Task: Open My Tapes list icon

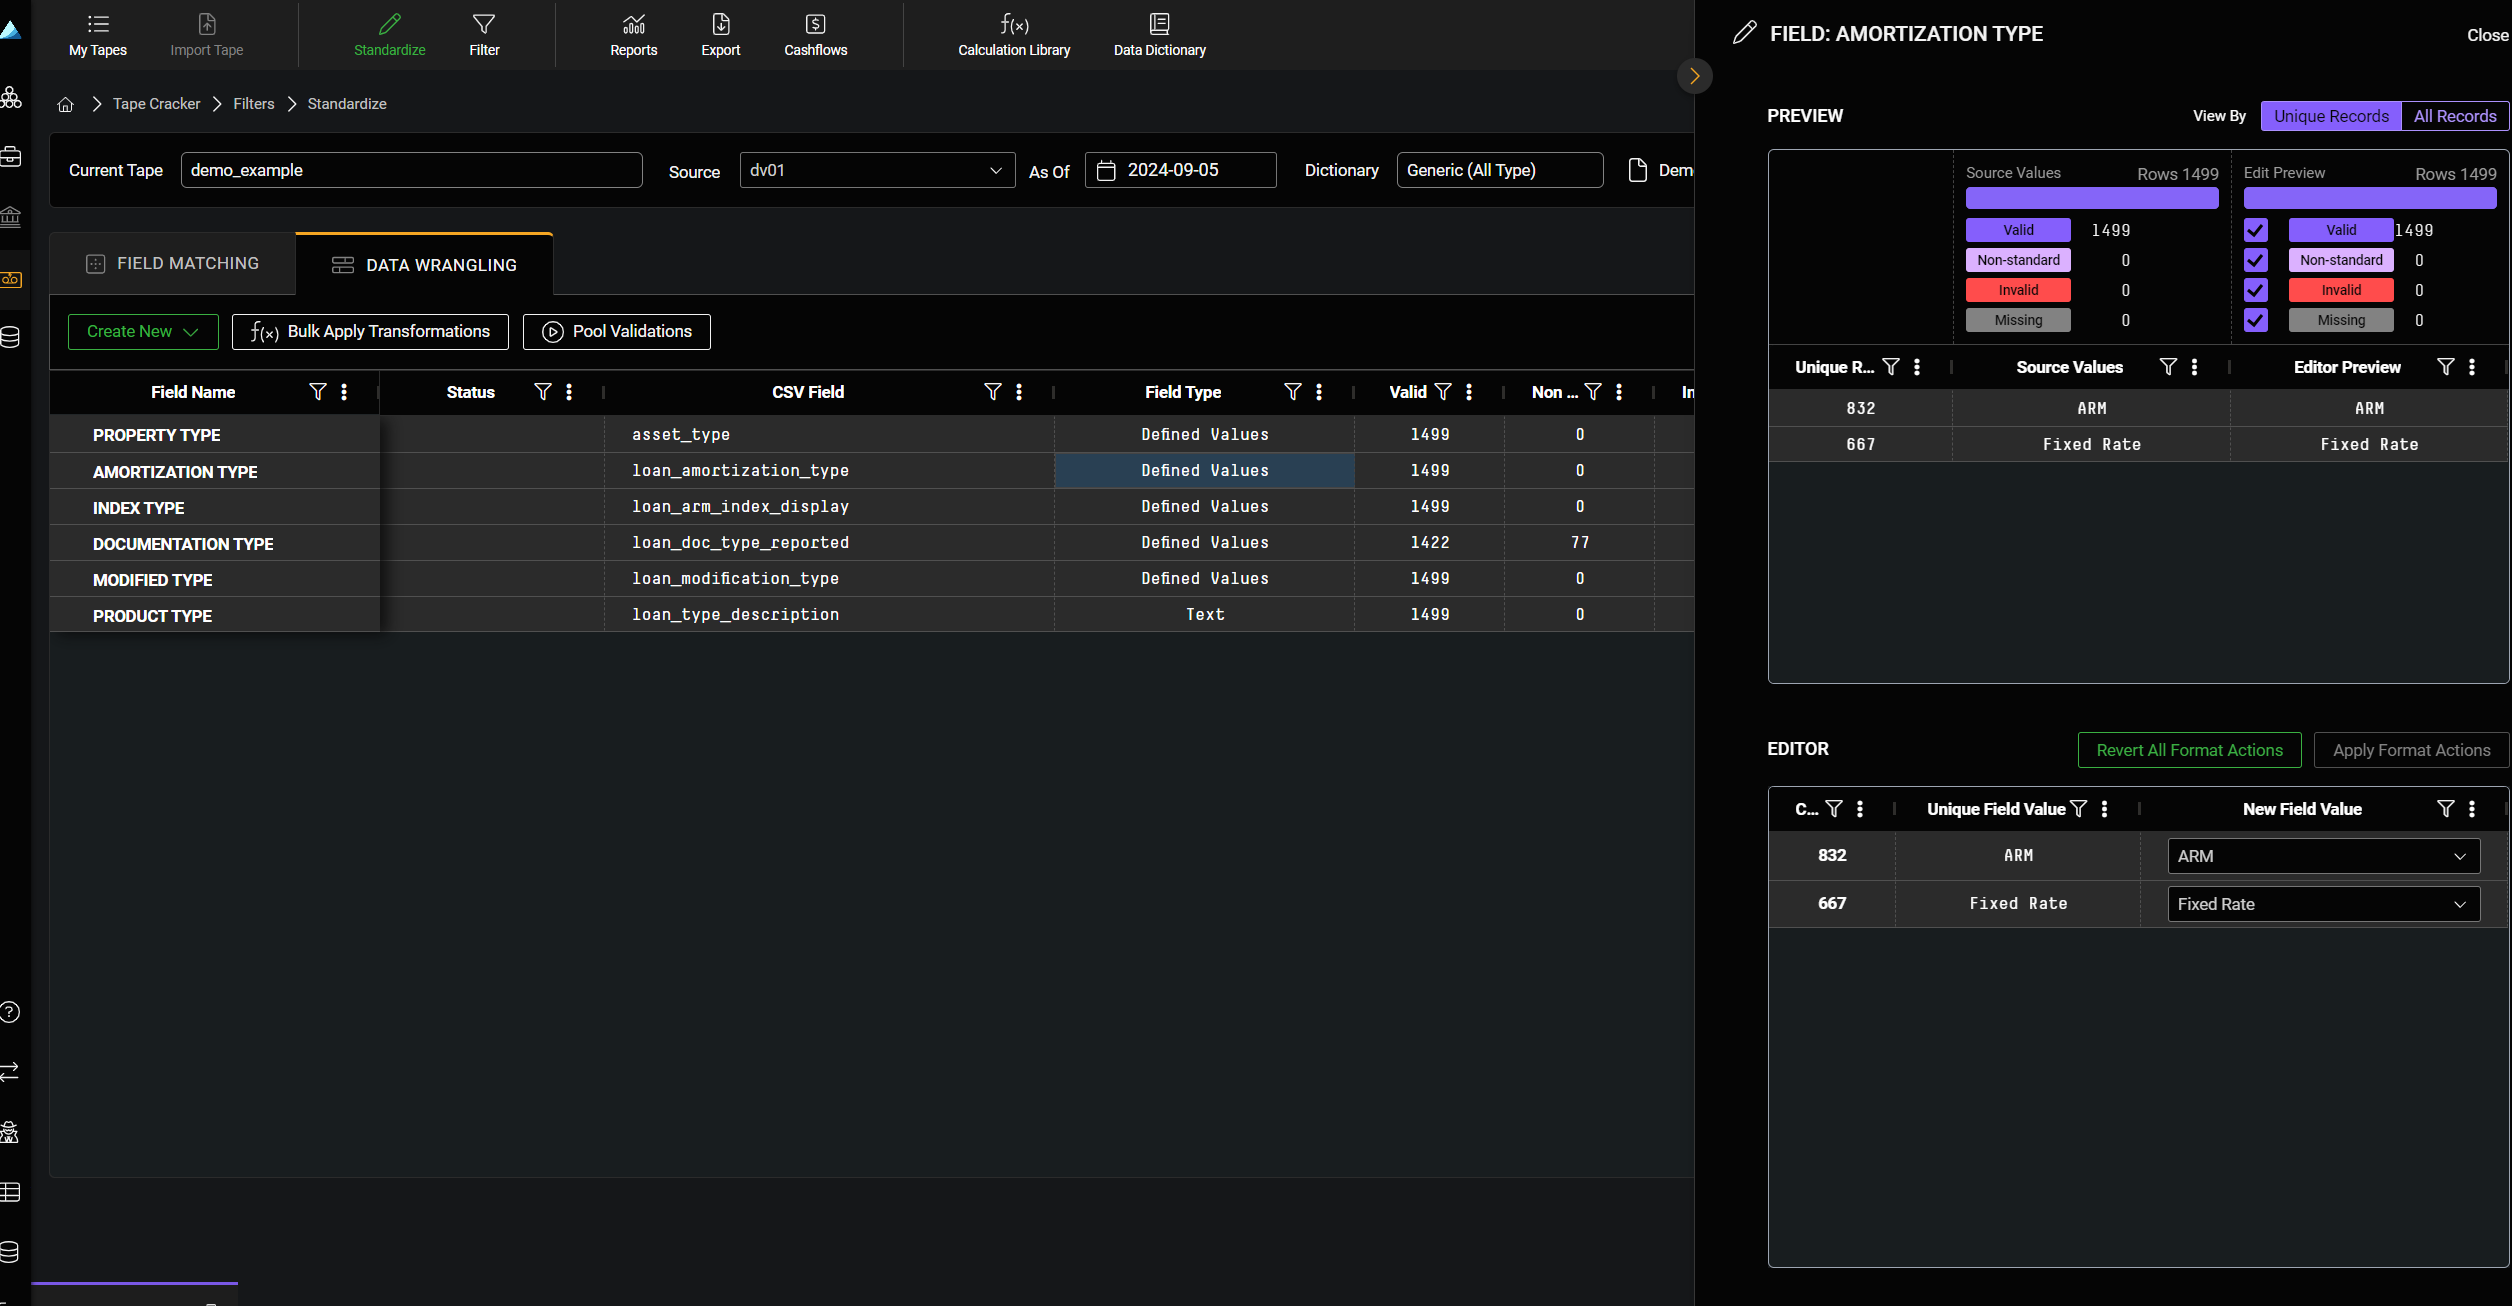Action: [98, 25]
